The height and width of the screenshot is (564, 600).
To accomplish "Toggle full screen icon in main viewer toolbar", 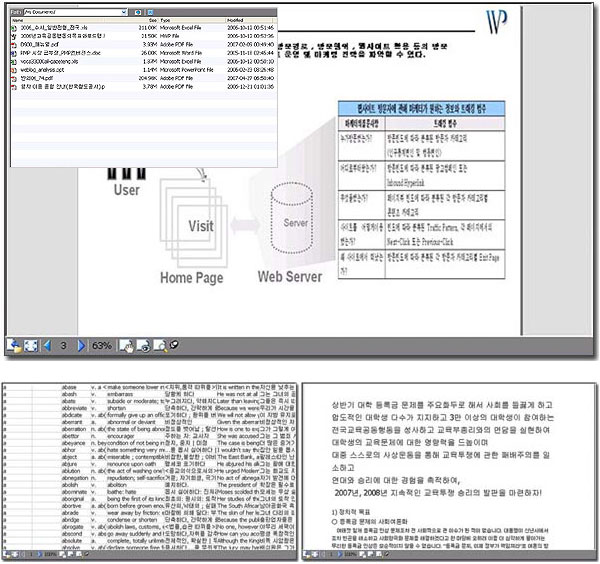I will (x=31, y=346).
